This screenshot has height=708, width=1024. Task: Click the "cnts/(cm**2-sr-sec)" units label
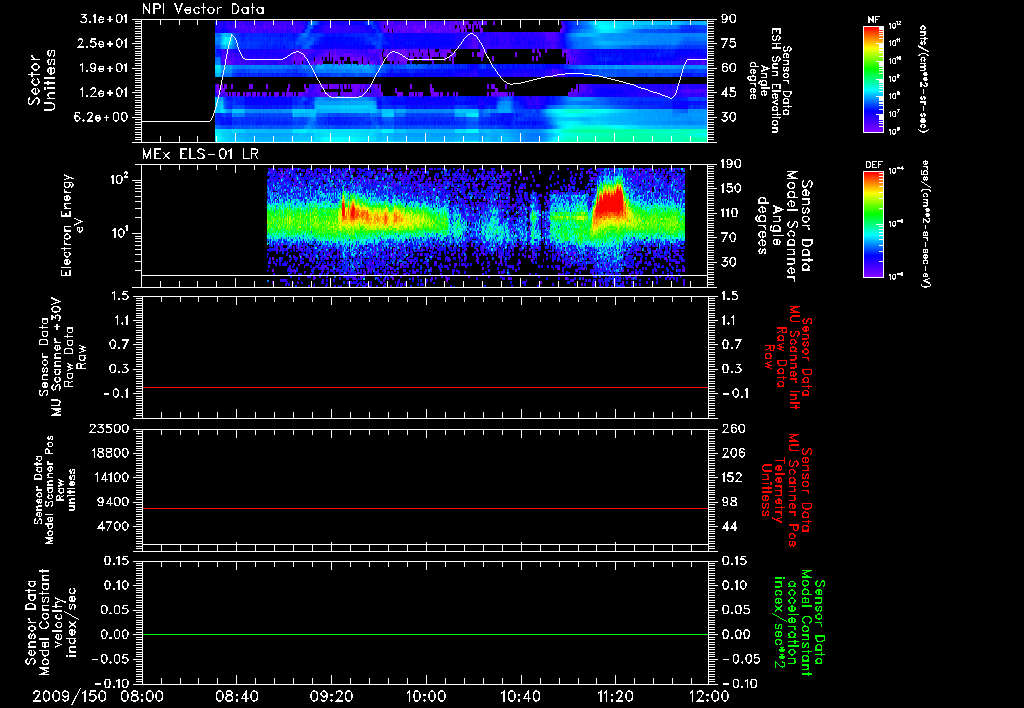[923, 78]
